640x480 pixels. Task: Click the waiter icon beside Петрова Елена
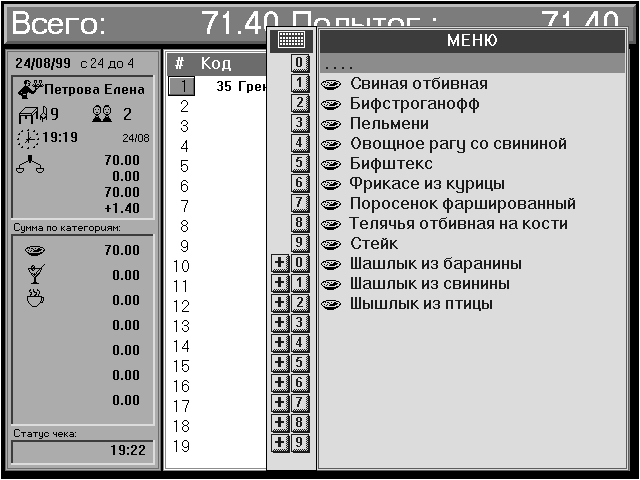[30, 89]
